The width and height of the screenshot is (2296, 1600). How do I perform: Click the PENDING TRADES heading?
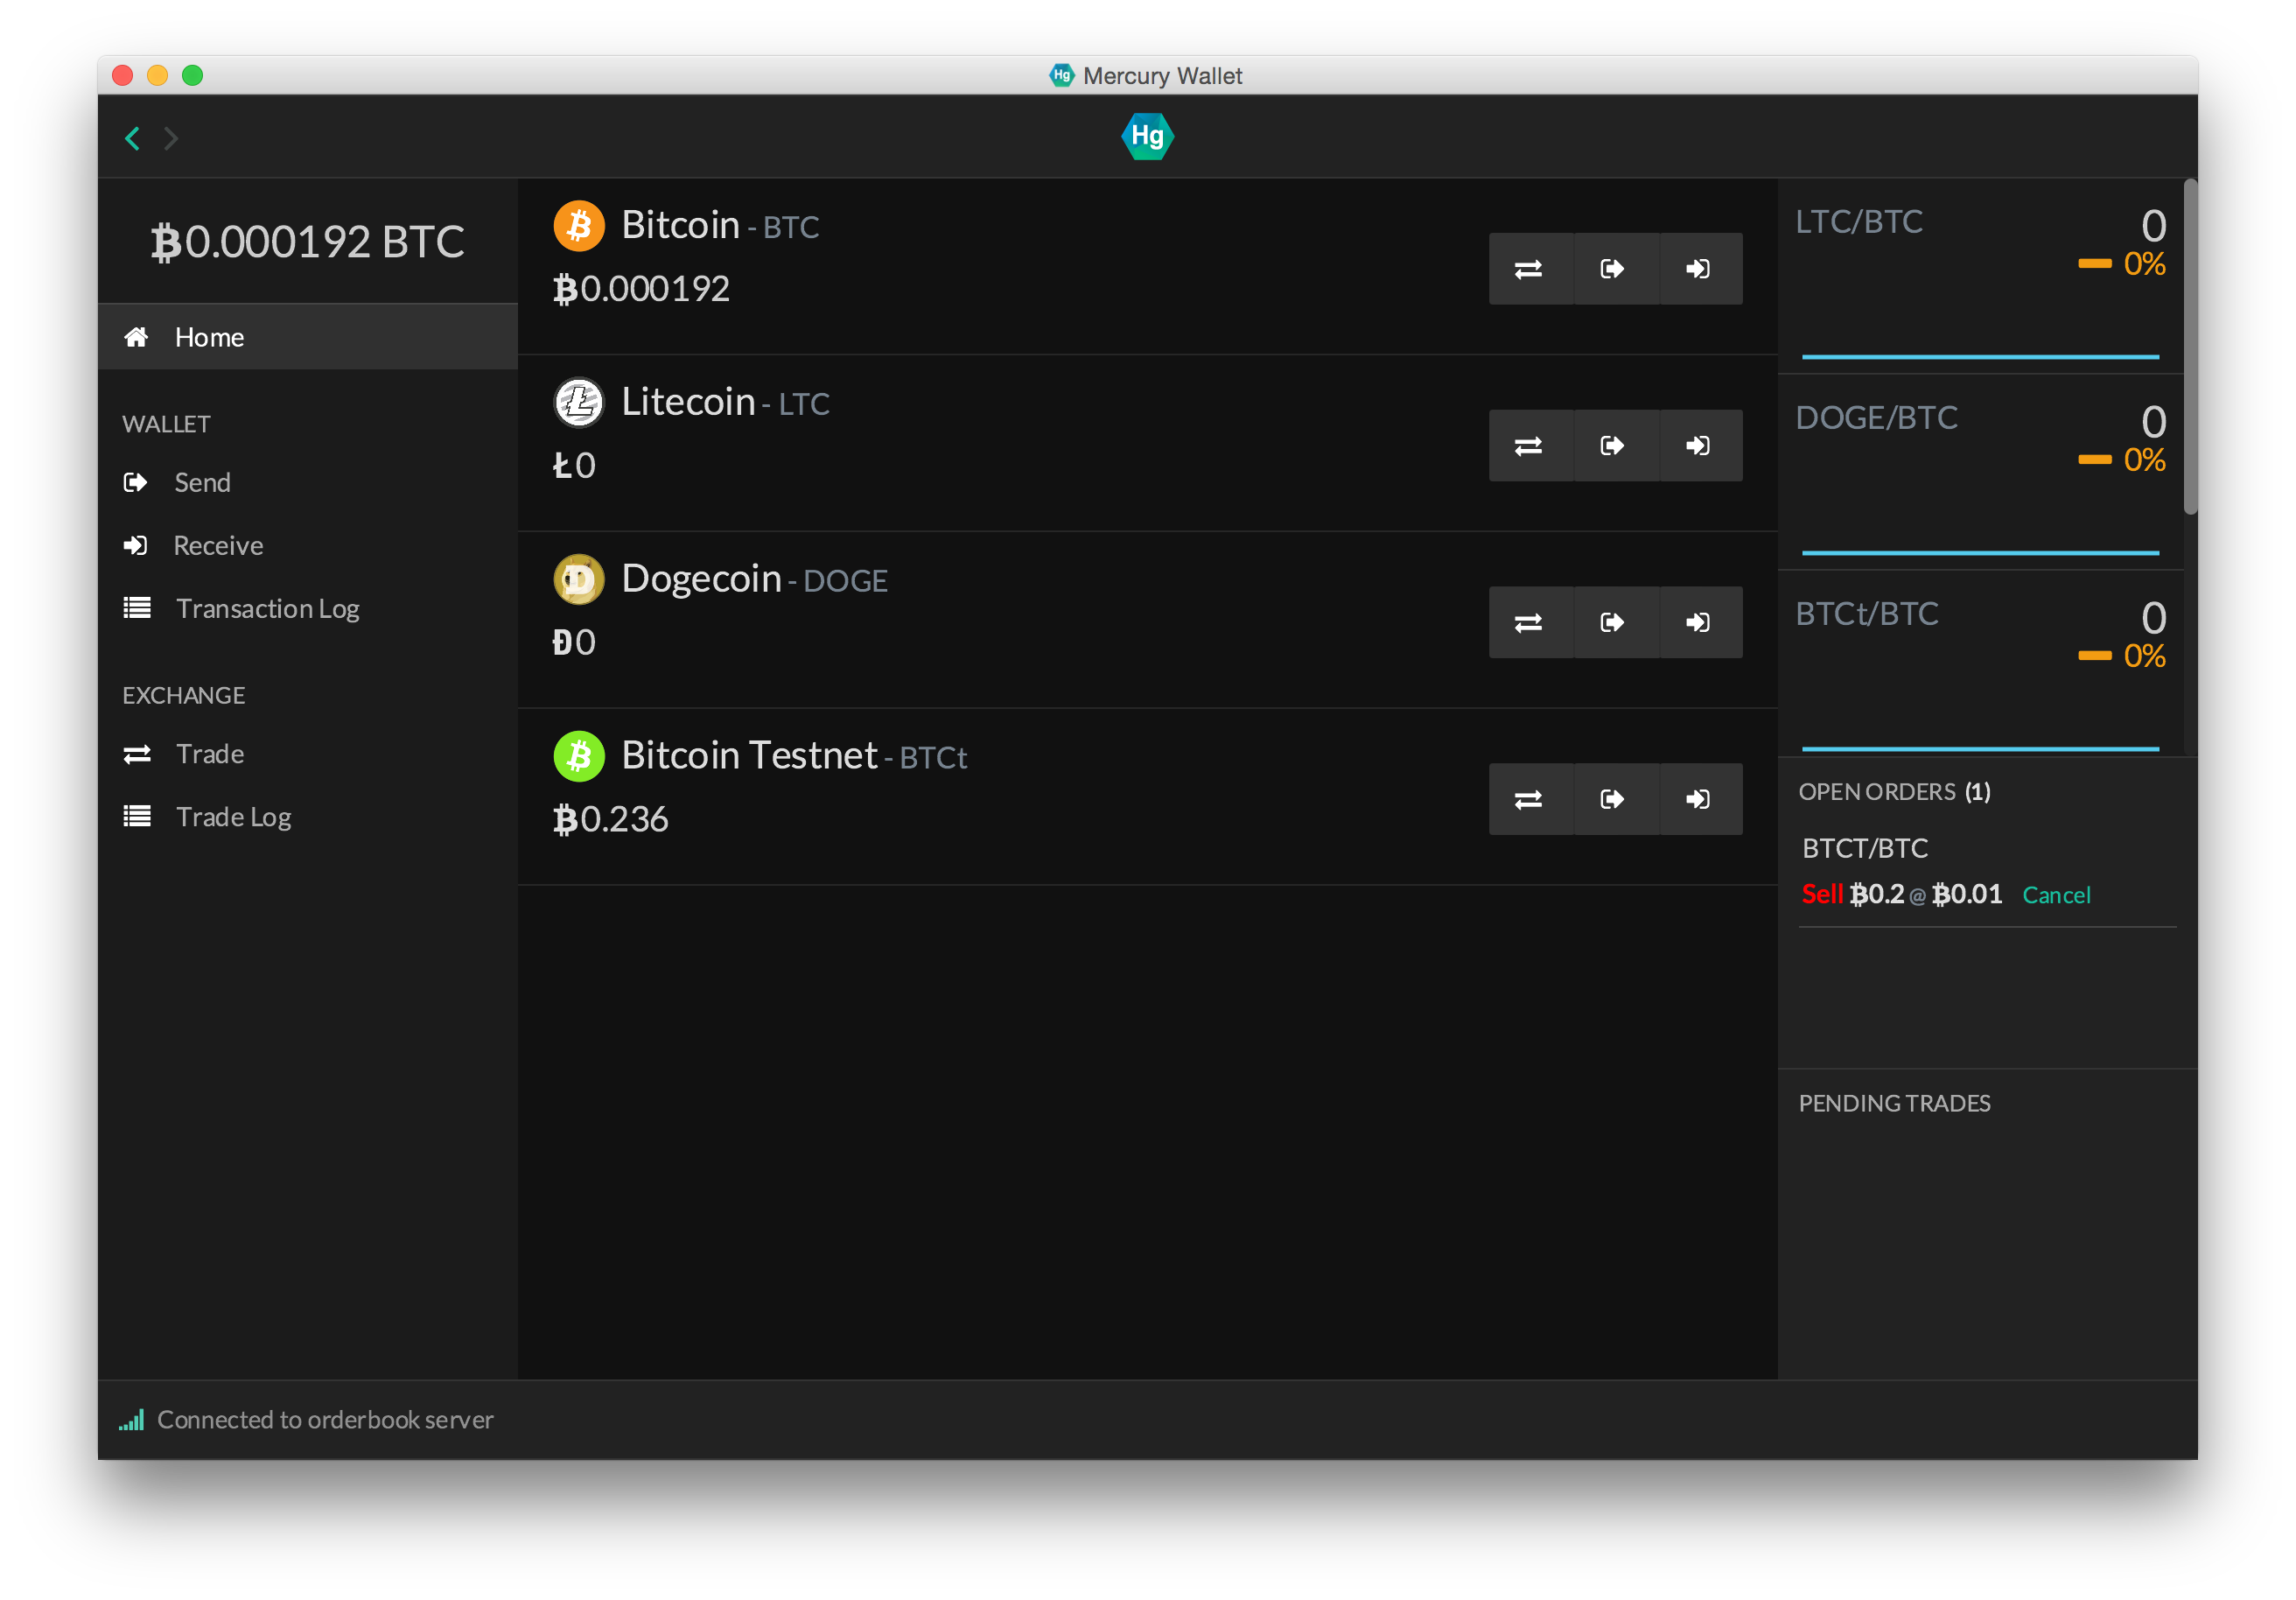1894,1103
